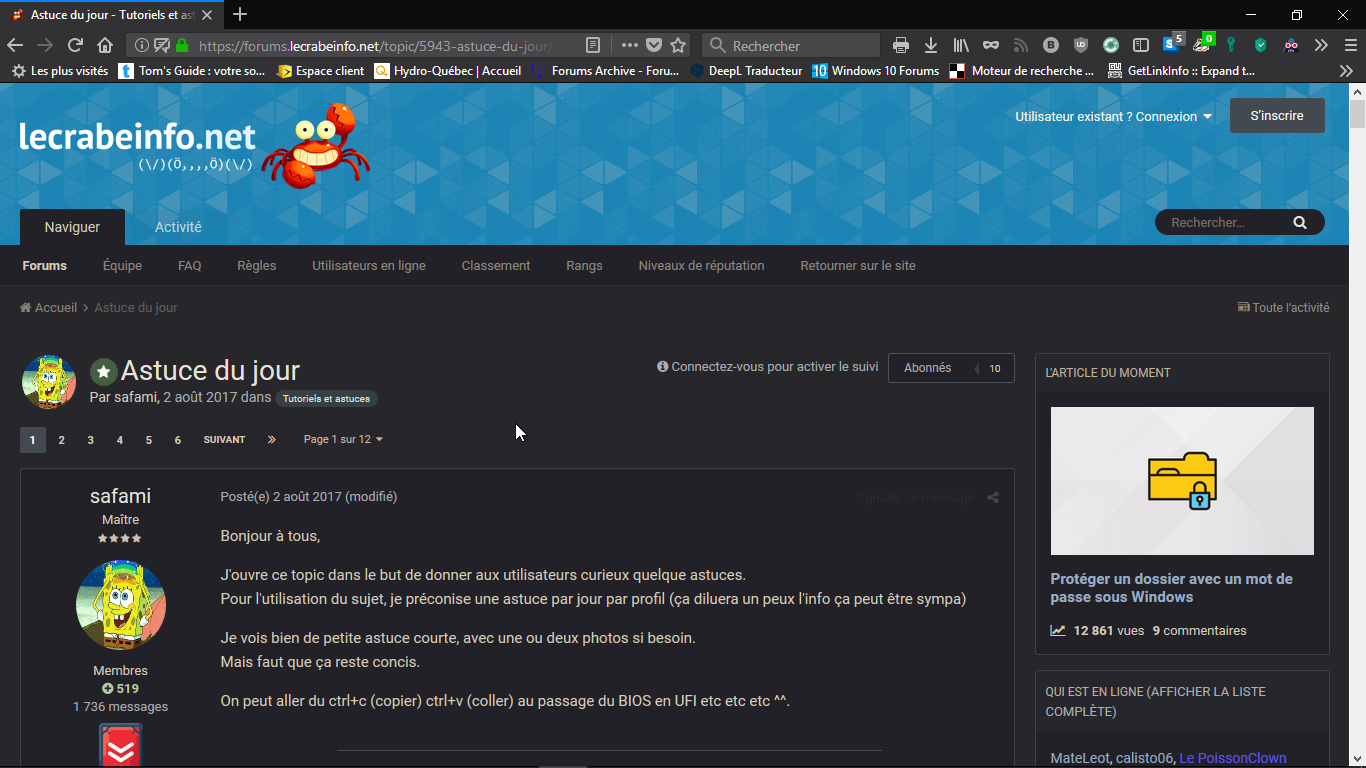
Task: Open the 'Page 1 sur 12' page selector
Action: tap(343, 440)
